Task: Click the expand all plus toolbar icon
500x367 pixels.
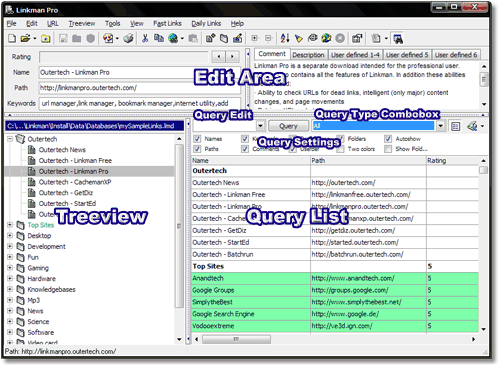Action: coord(255,39)
